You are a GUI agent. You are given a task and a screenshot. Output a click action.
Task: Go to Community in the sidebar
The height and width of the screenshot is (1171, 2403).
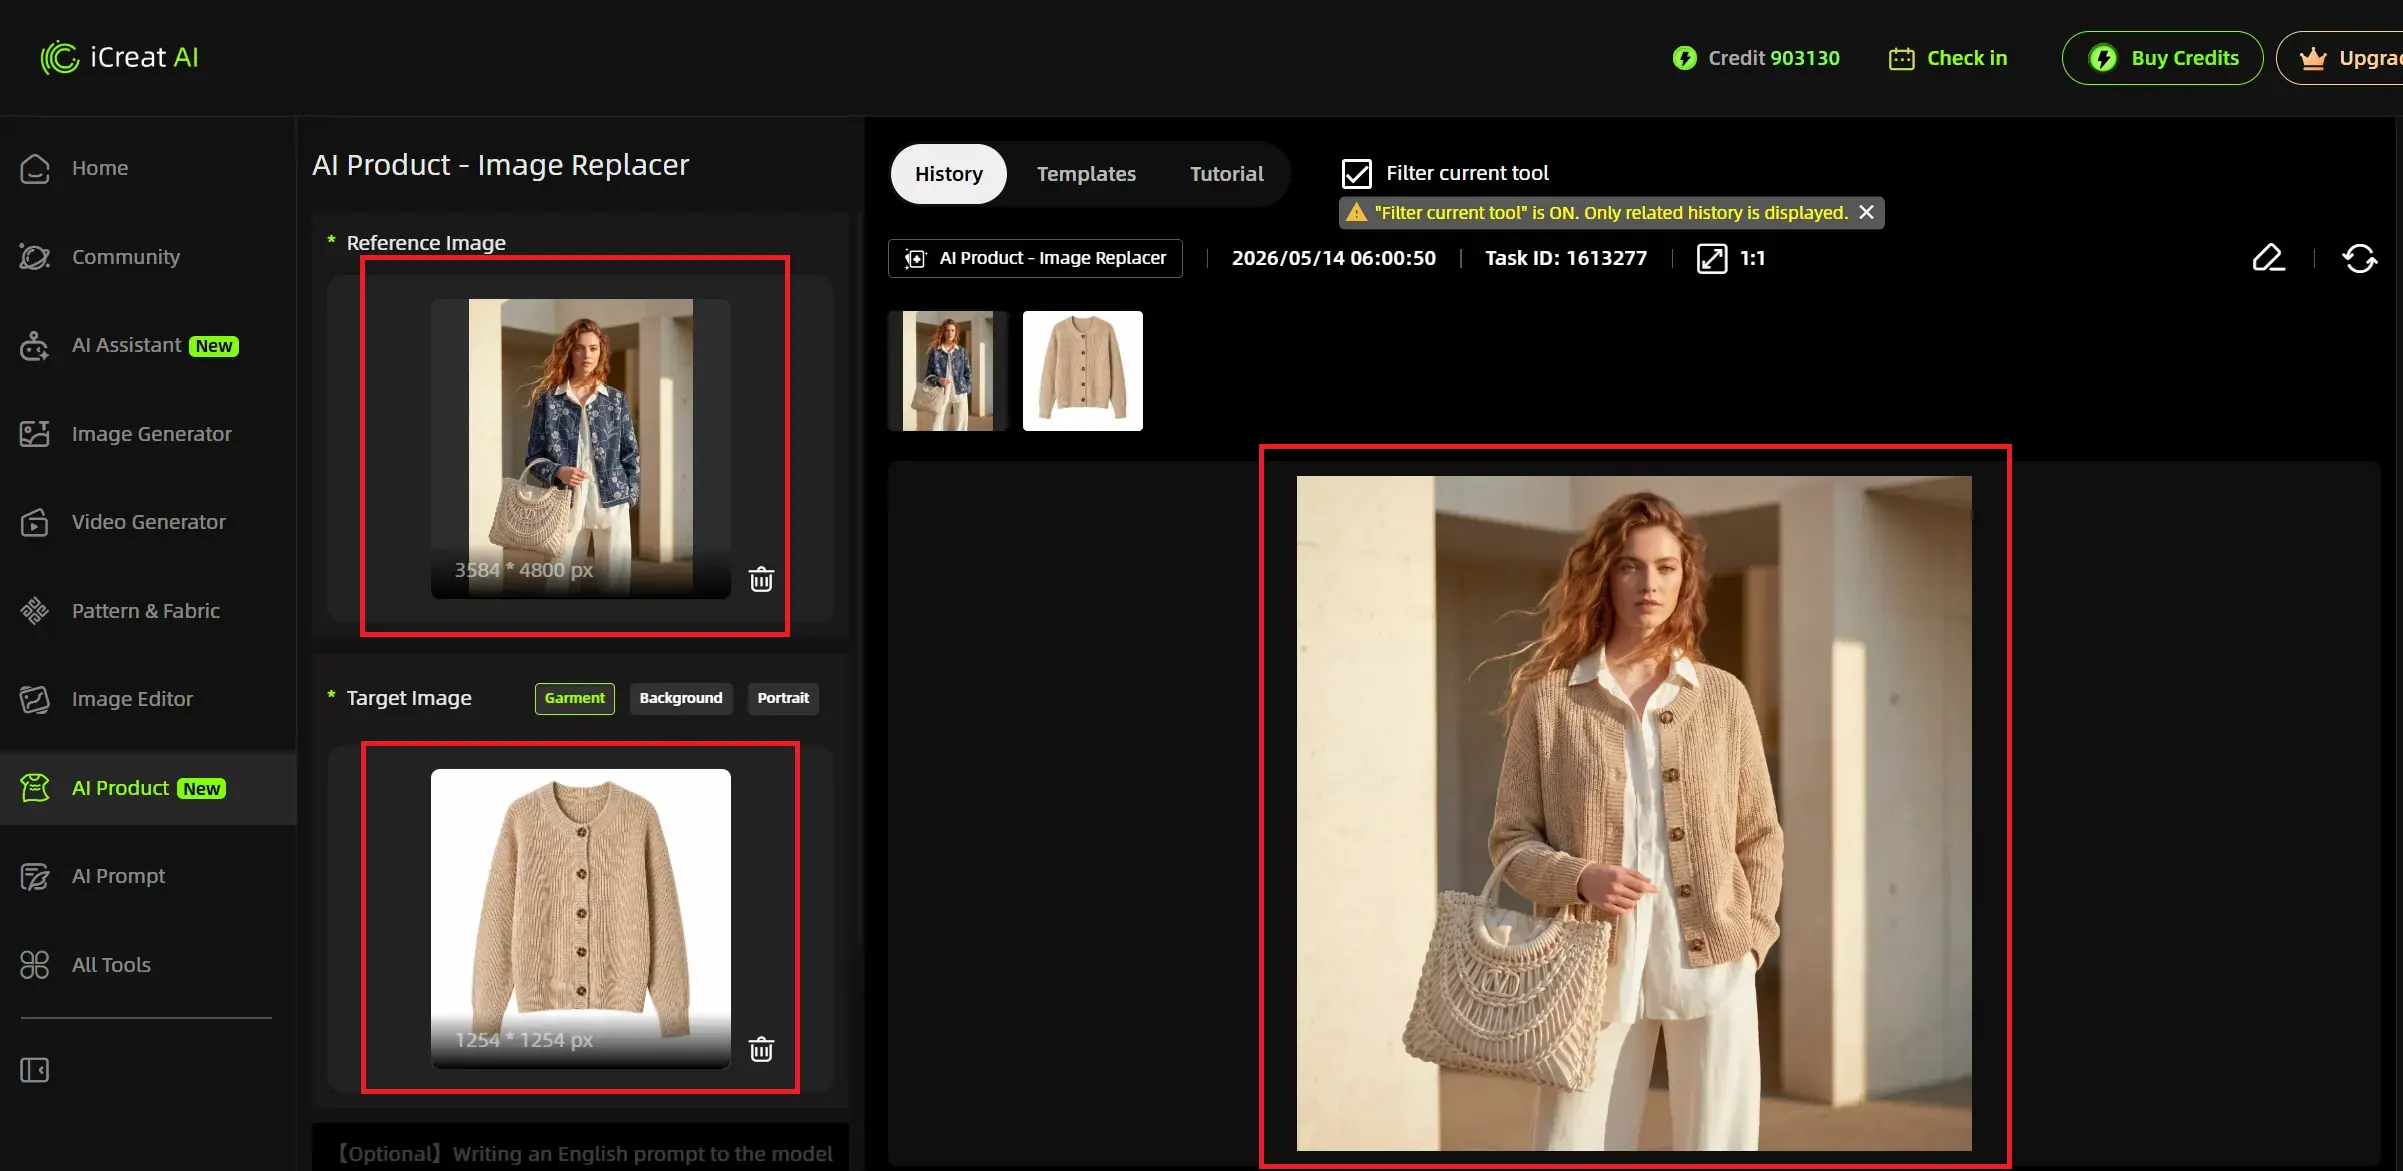point(148,257)
